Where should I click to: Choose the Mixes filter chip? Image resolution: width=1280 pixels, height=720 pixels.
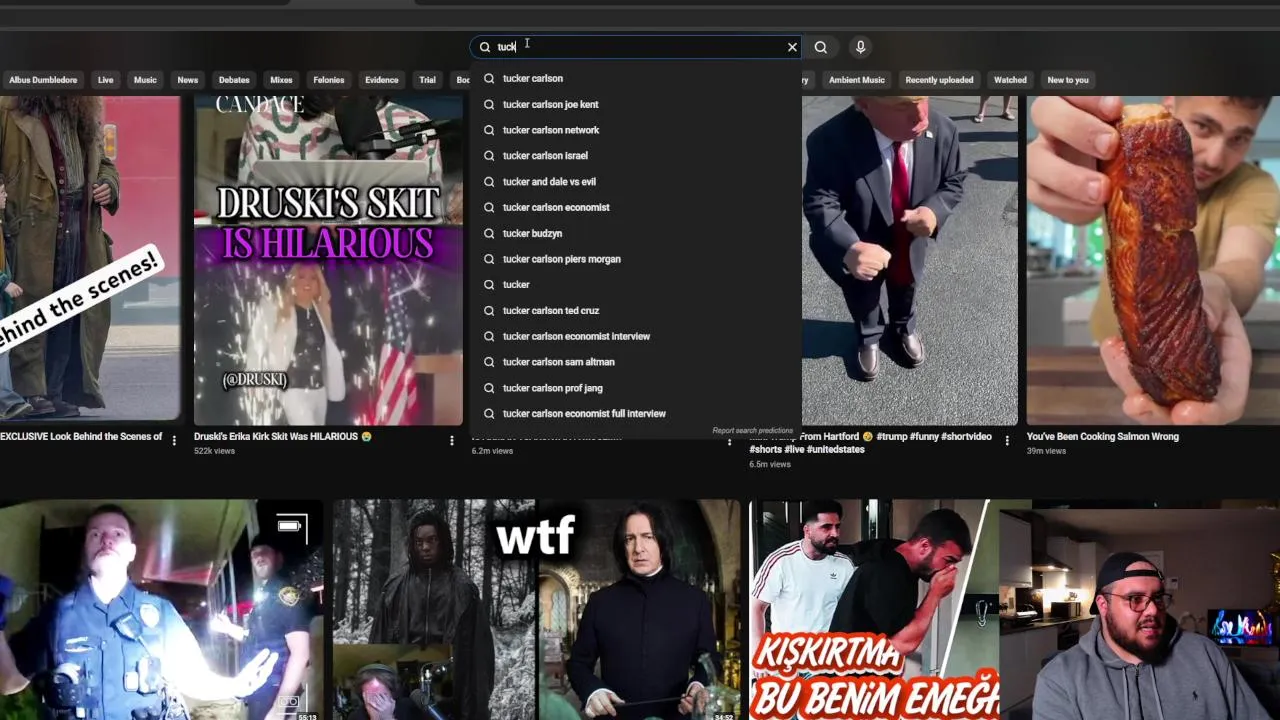[281, 80]
